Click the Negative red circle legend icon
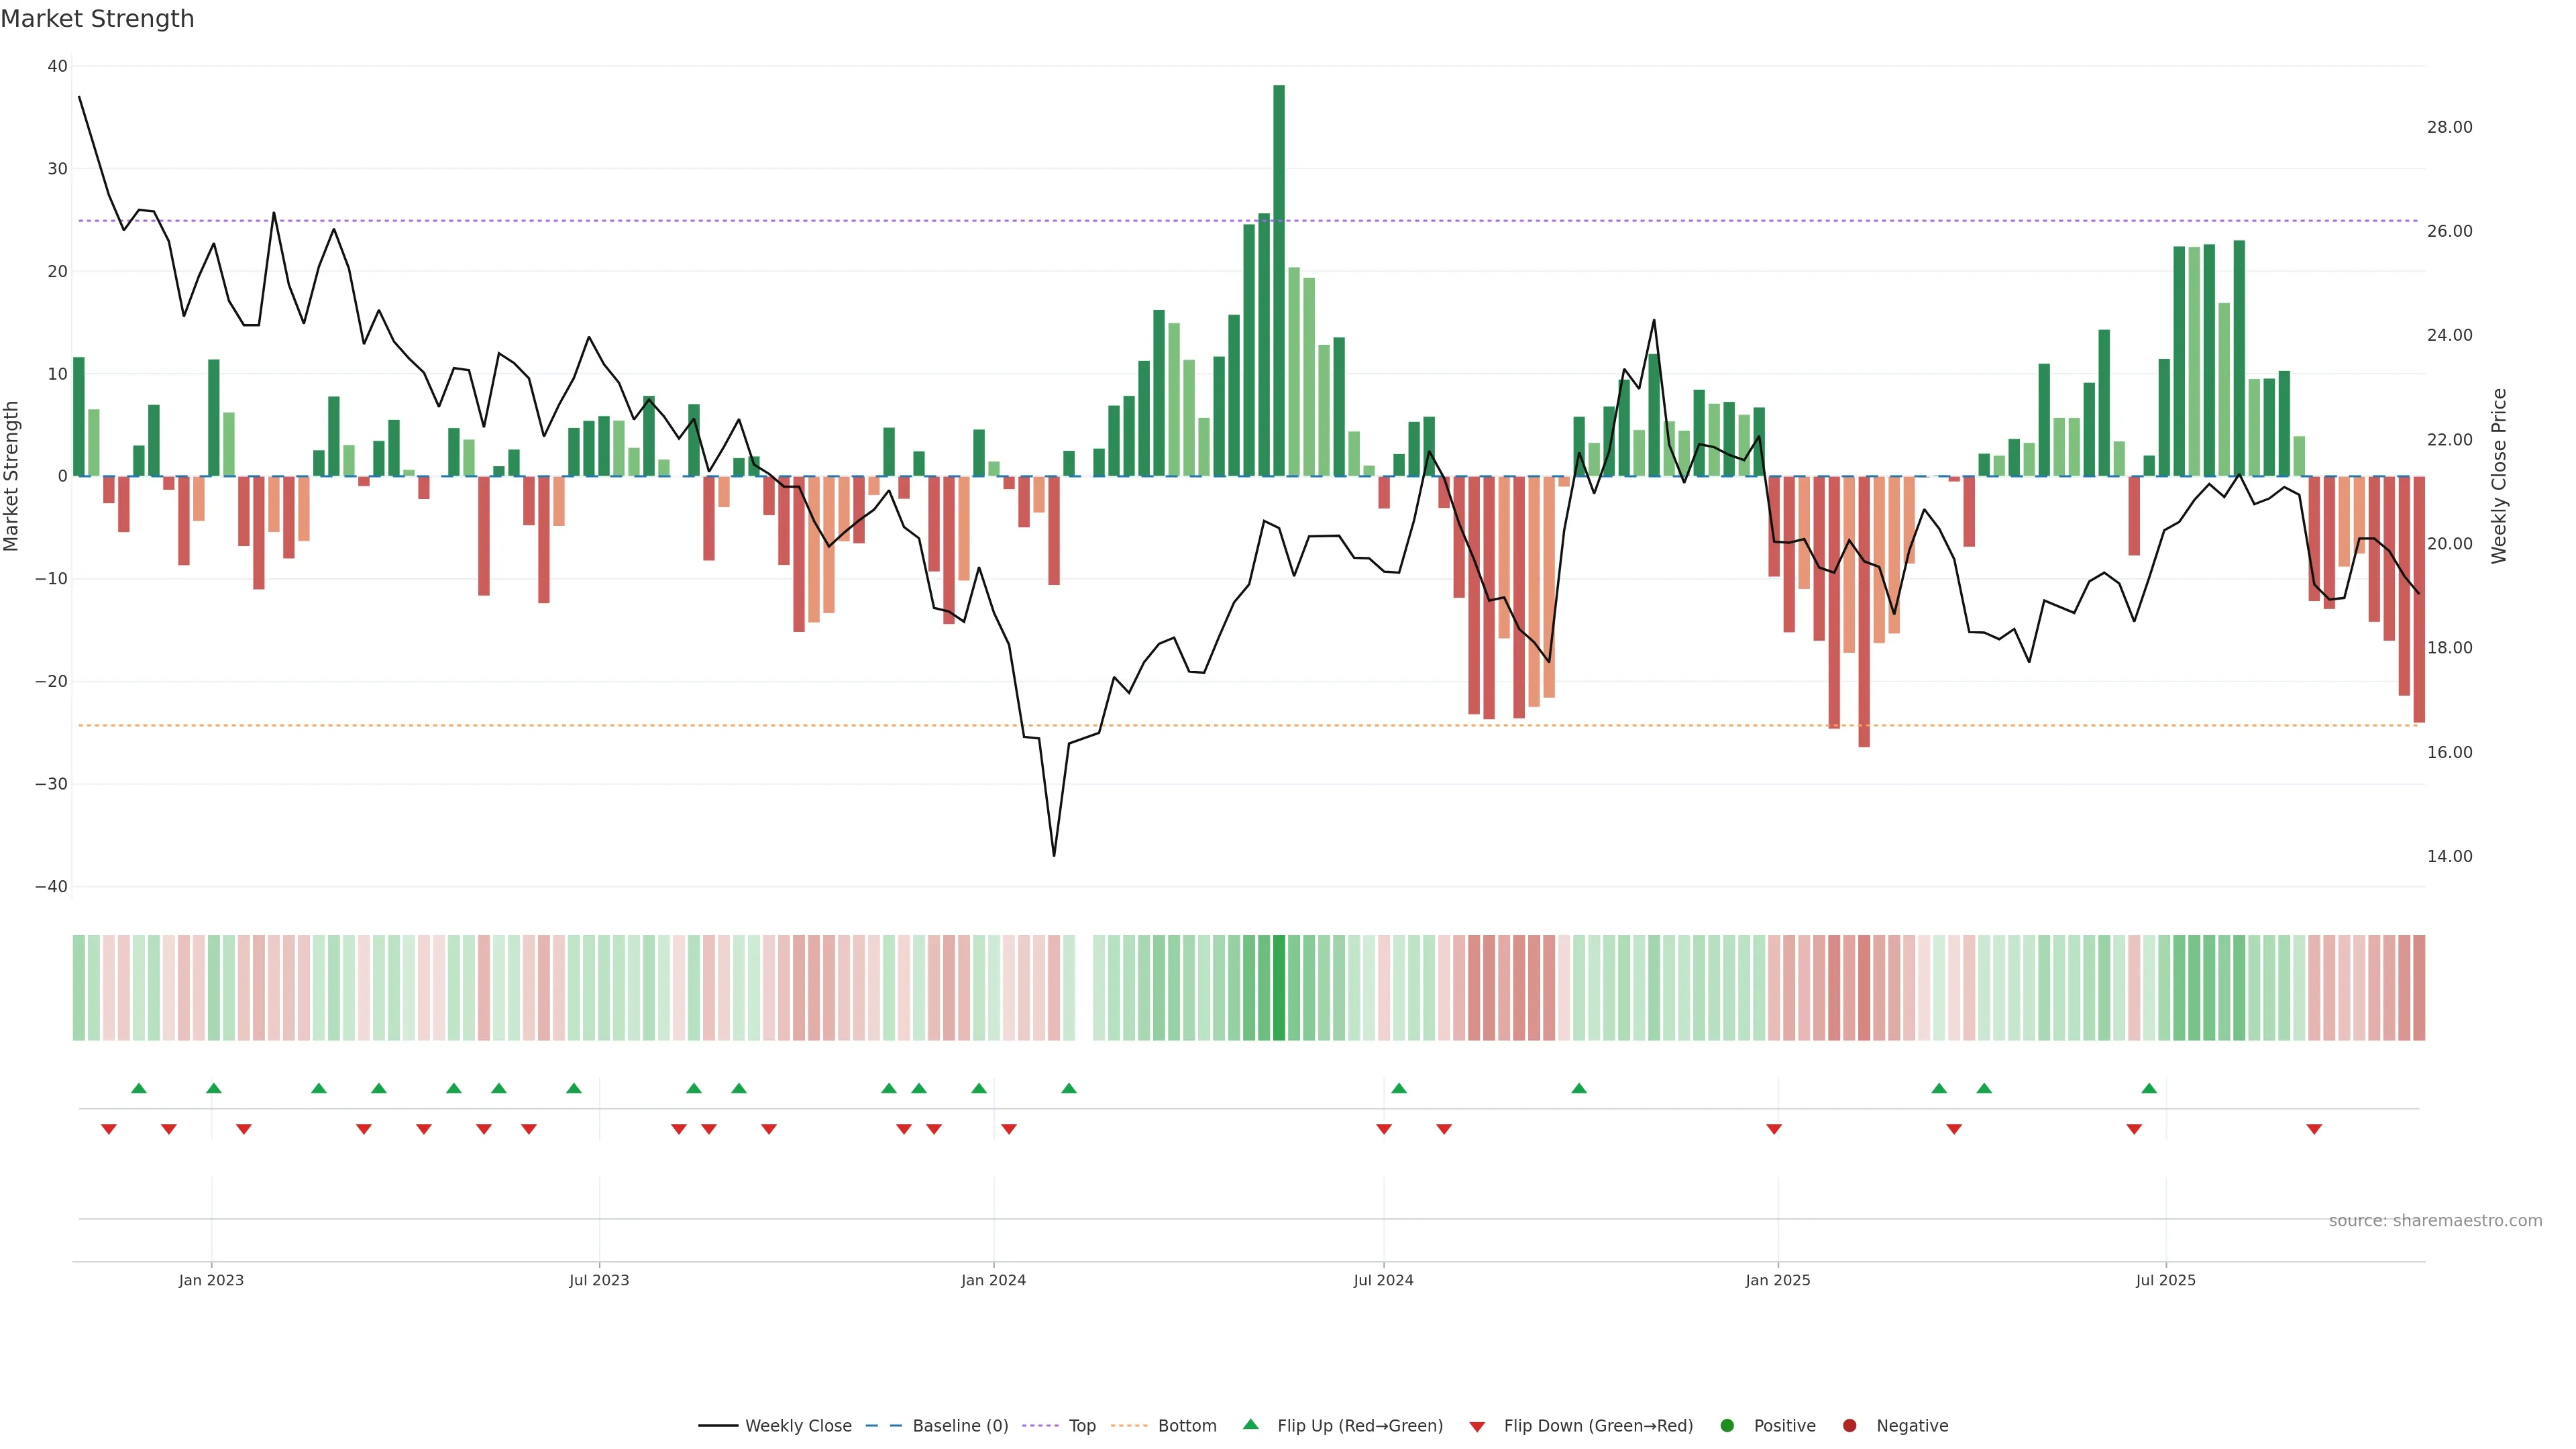This screenshot has height=1449, width=2576. (1849, 1426)
